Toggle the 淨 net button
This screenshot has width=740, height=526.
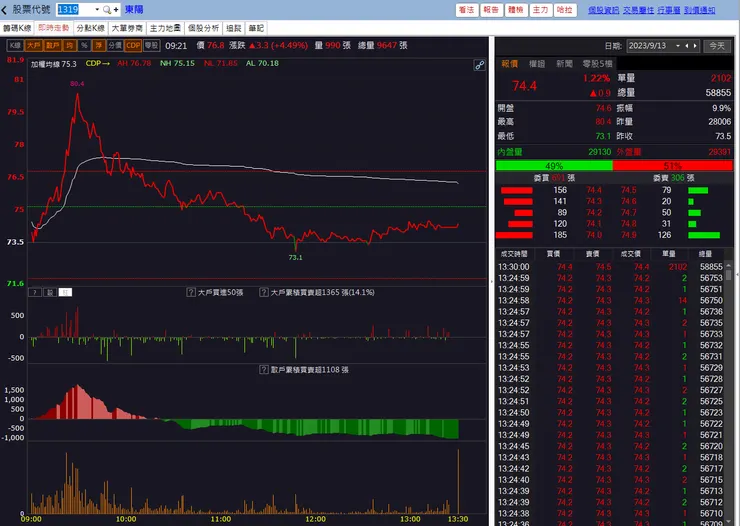point(99,45)
